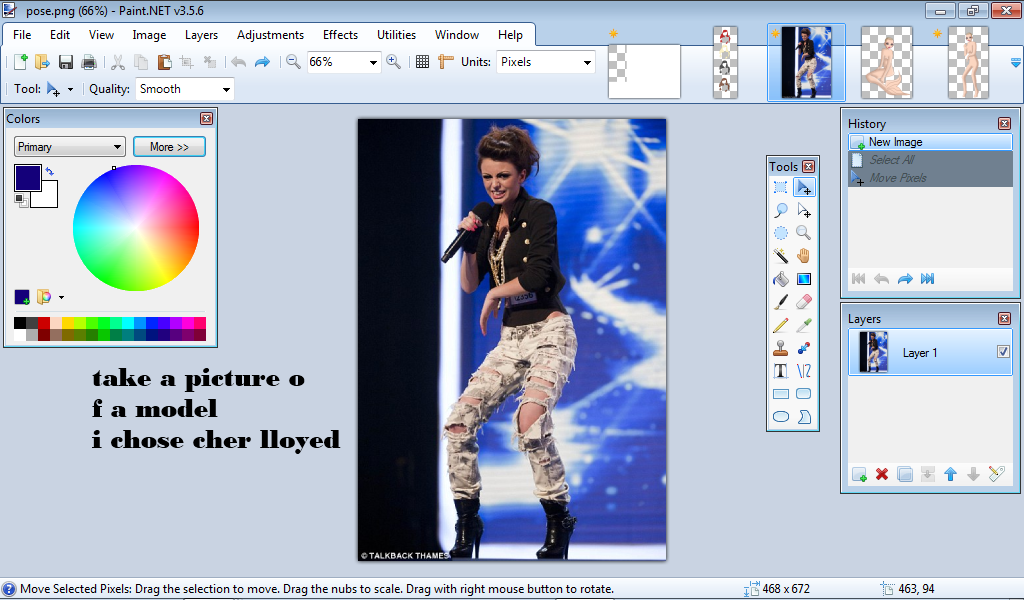This screenshot has width=1024, height=600.
Task: Click History fast forward button
Action: [x=927, y=279]
